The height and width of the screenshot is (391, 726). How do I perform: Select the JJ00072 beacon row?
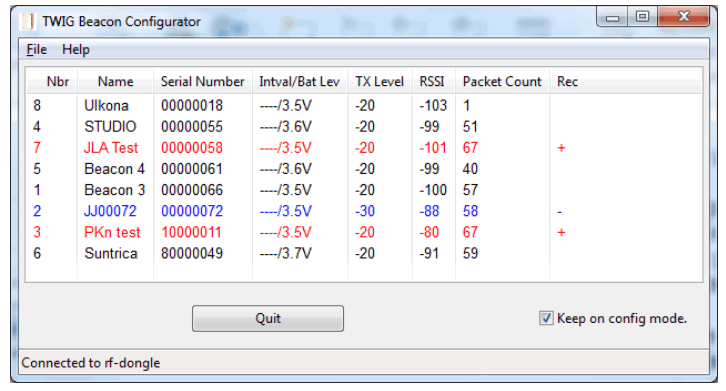click(x=364, y=211)
